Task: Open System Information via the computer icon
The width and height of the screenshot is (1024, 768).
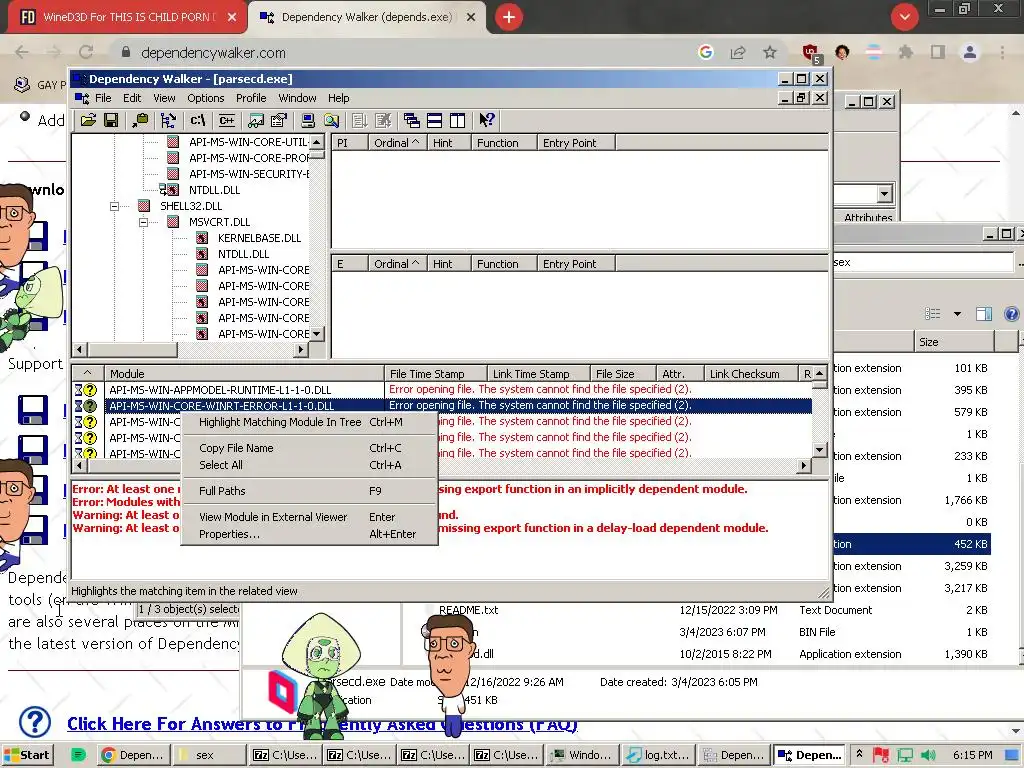Action: pos(308,120)
